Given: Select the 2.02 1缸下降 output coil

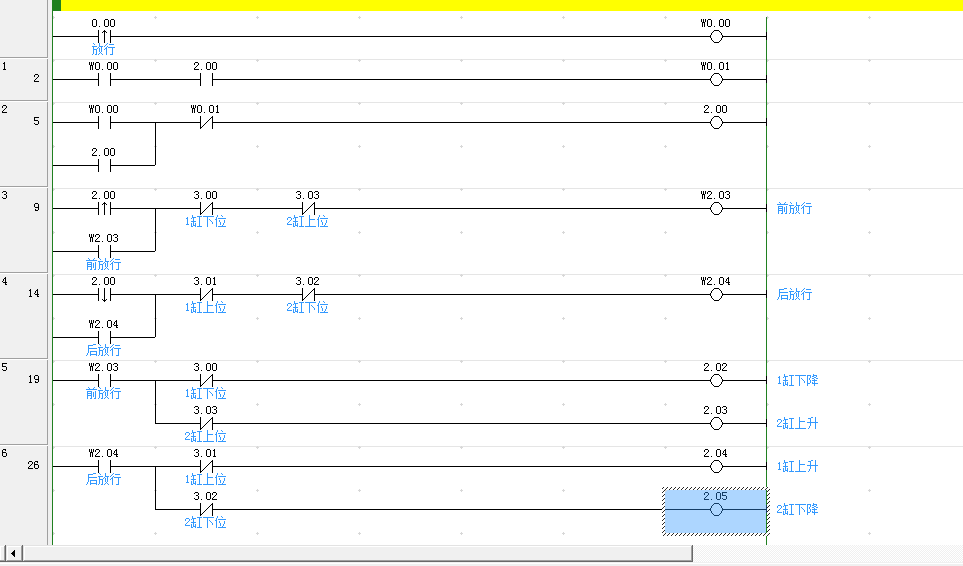Looking at the screenshot, I should click(715, 381).
